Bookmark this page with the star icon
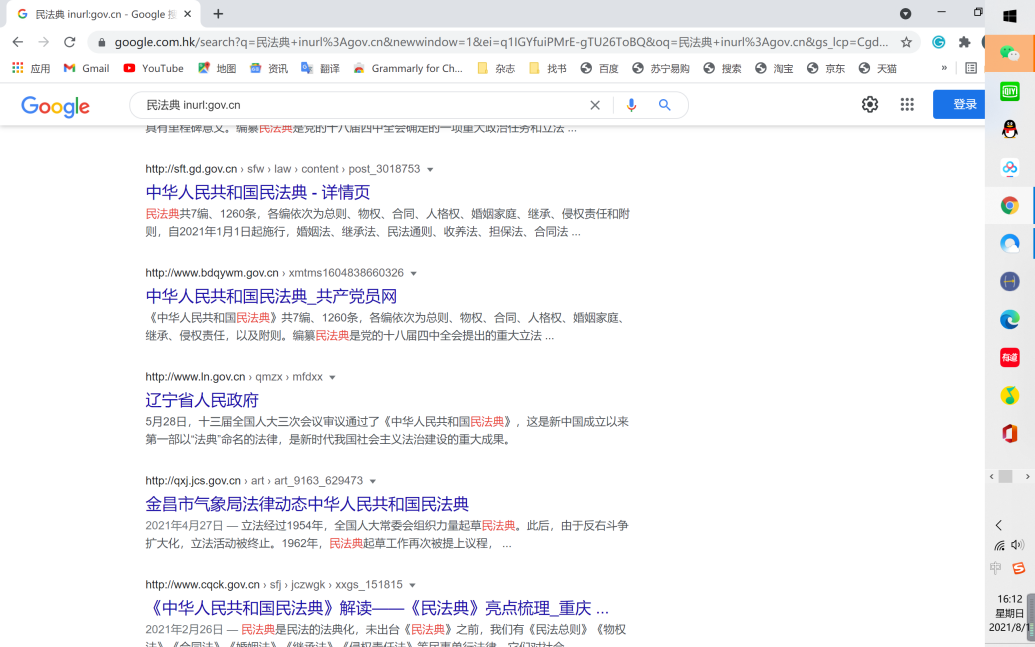 (906, 42)
